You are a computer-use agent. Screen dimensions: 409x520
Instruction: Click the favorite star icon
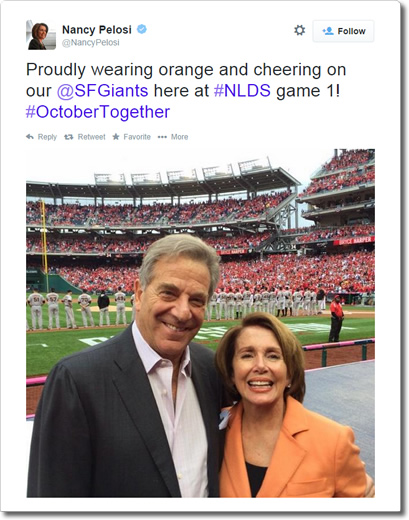pyautogui.click(x=116, y=137)
